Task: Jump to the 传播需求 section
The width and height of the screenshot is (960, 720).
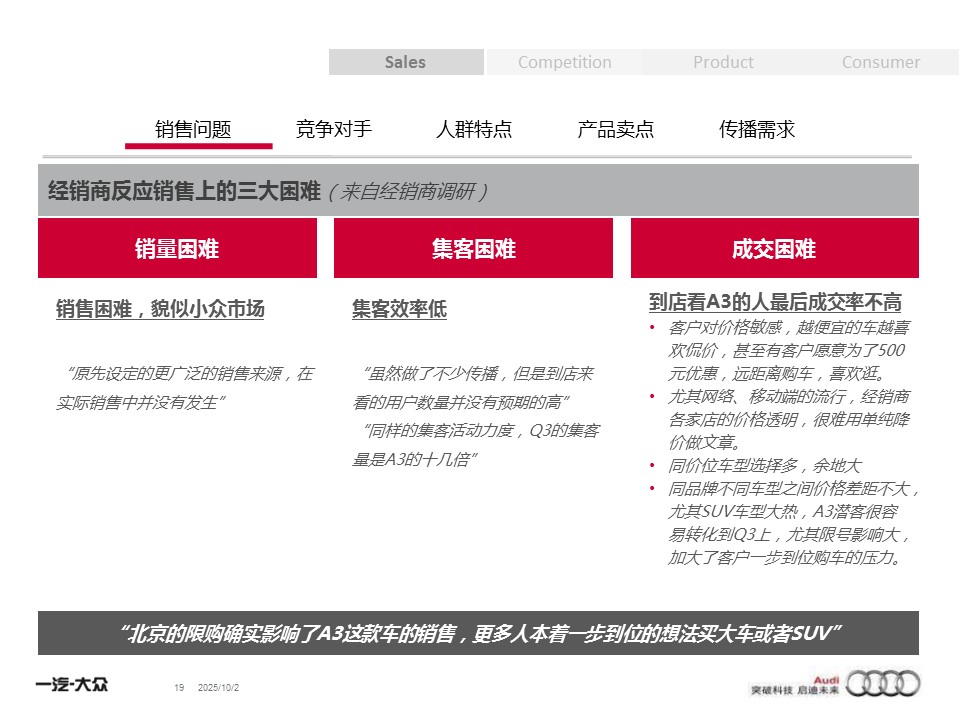Action: 757,129
